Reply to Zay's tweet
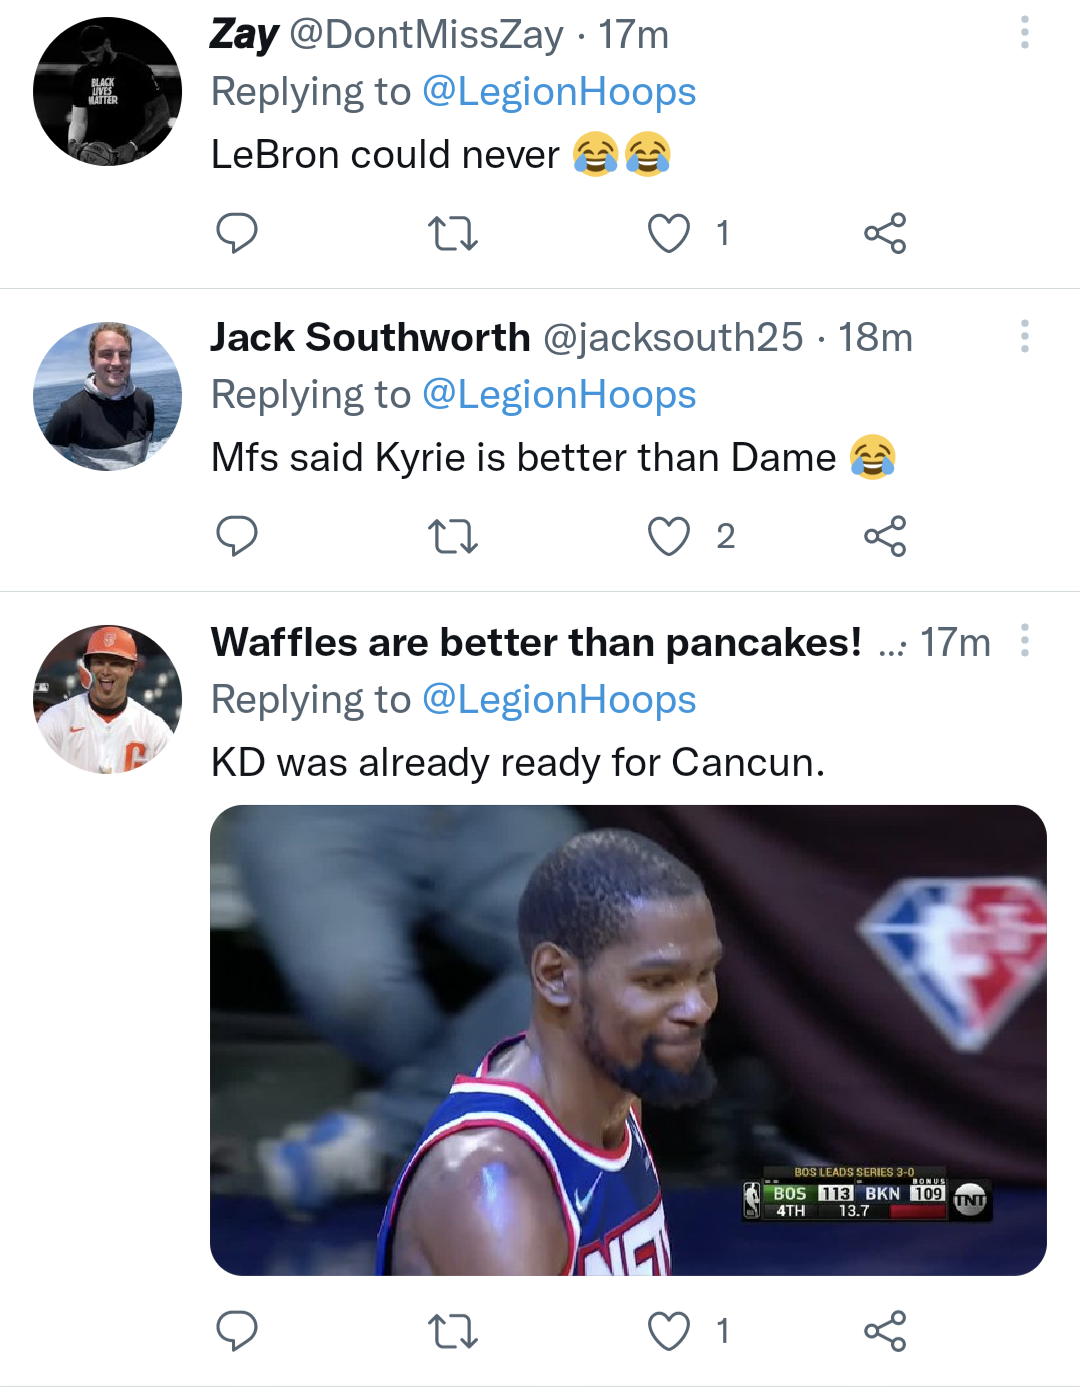 pyautogui.click(x=237, y=233)
